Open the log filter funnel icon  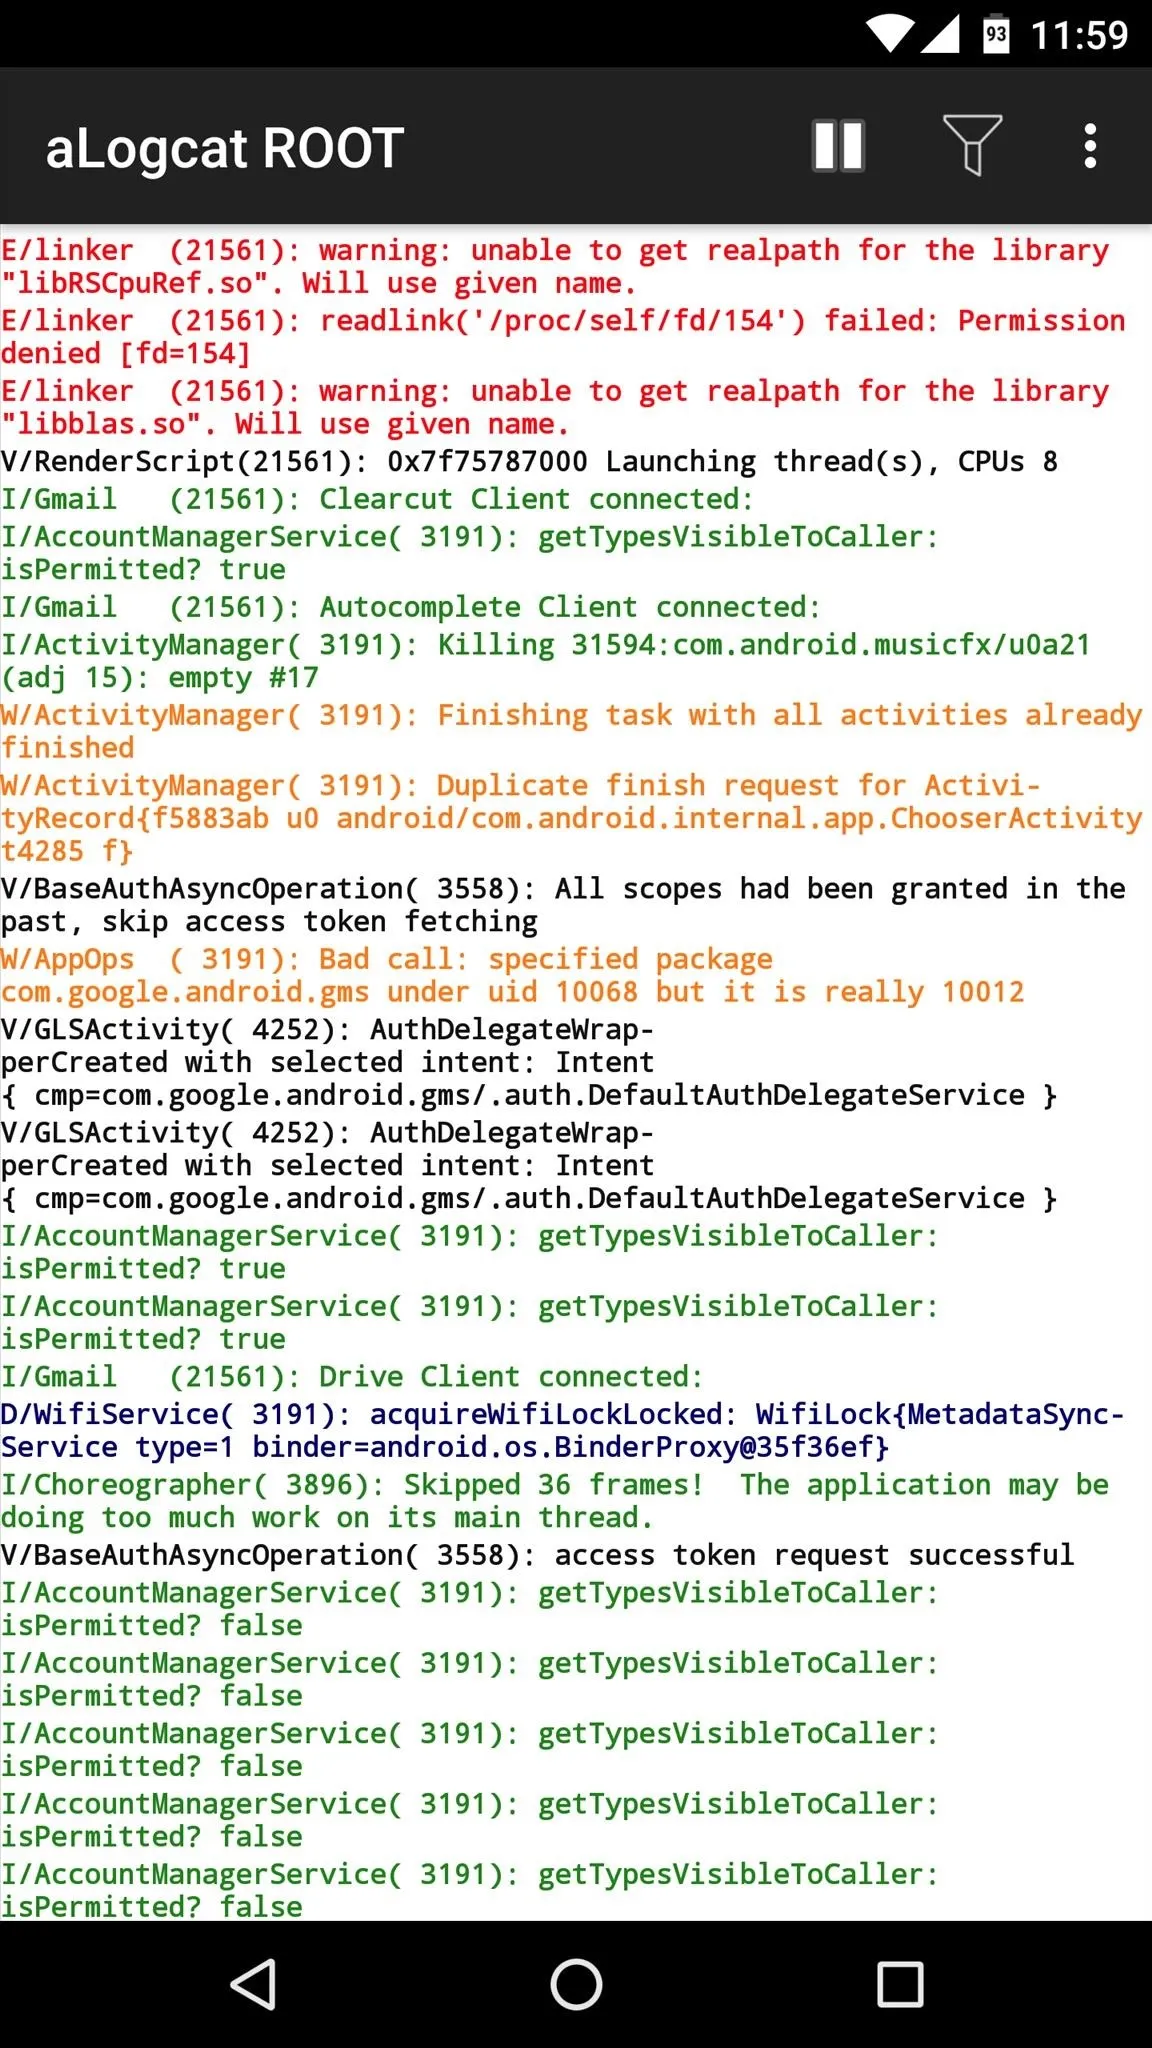(x=972, y=146)
